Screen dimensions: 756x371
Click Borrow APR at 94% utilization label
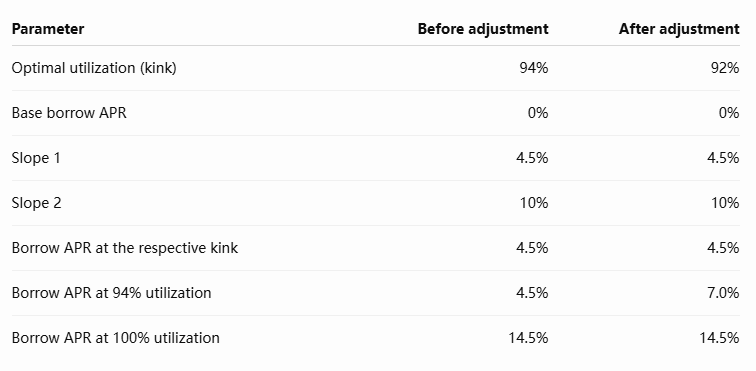tap(111, 293)
